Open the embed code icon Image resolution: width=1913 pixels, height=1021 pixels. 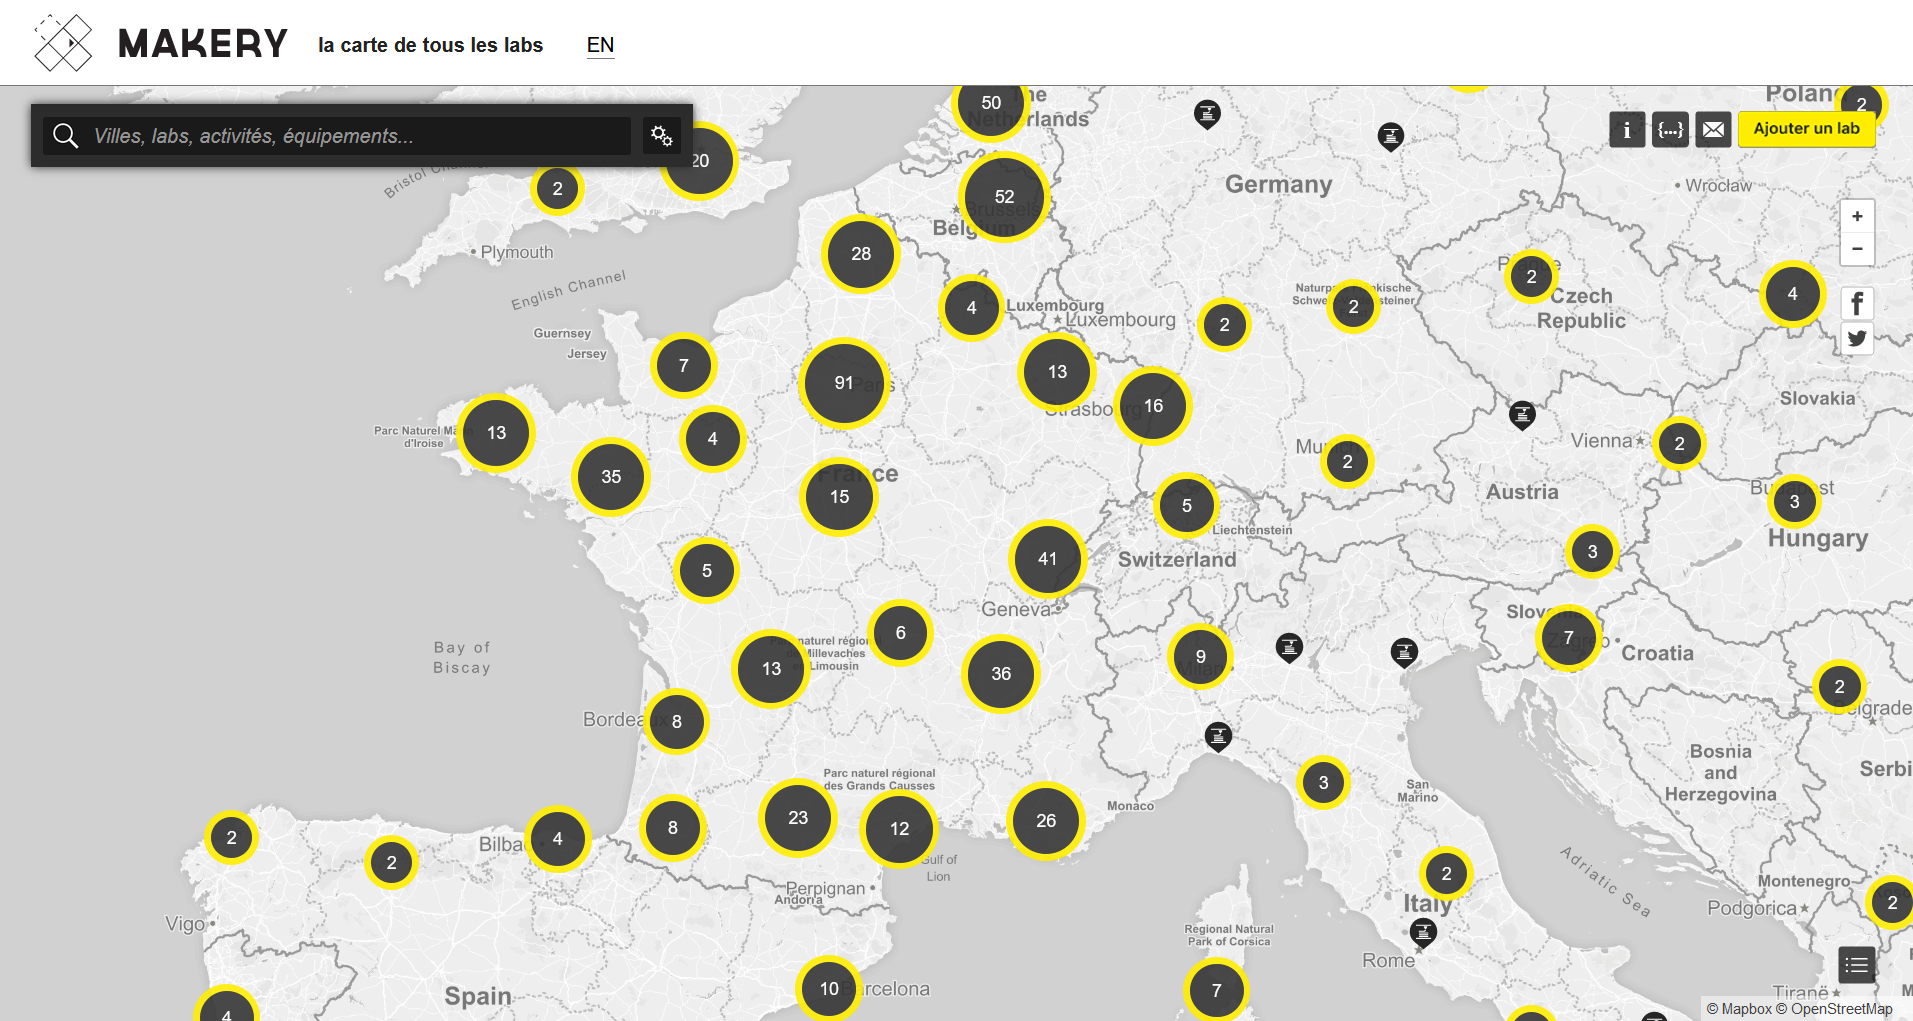point(1670,129)
